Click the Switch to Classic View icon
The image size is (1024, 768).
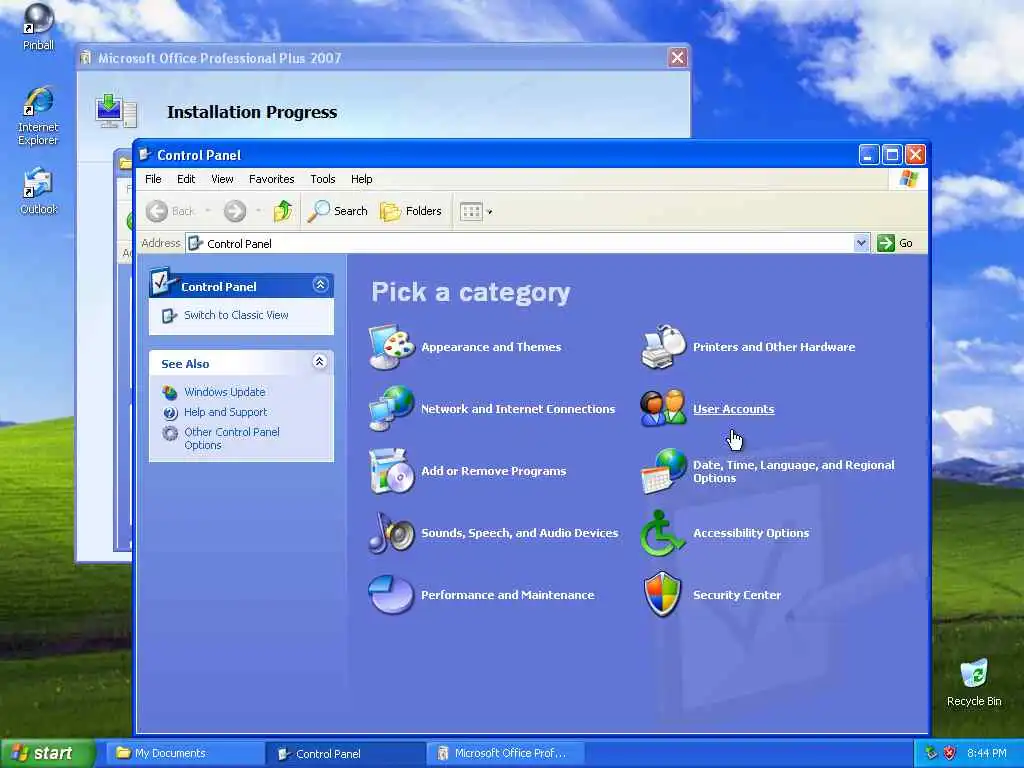click(169, 315)
